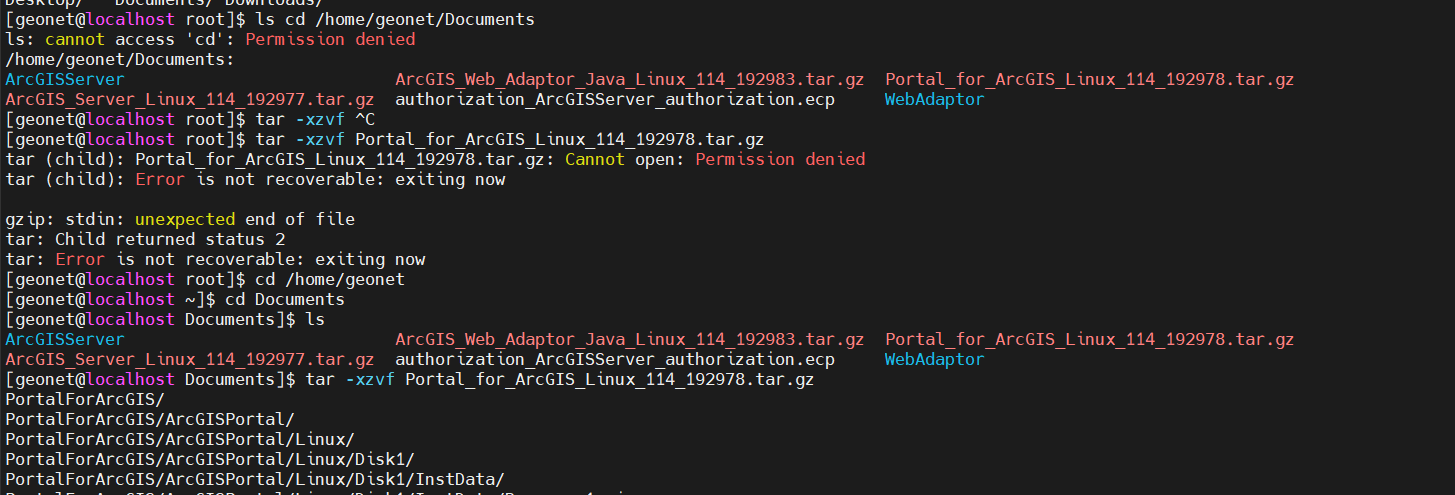Click the 'tar: Child returned status 2' line
Image resolution: width=1455 pixels, height=495 pixels.
pos(145,239)
